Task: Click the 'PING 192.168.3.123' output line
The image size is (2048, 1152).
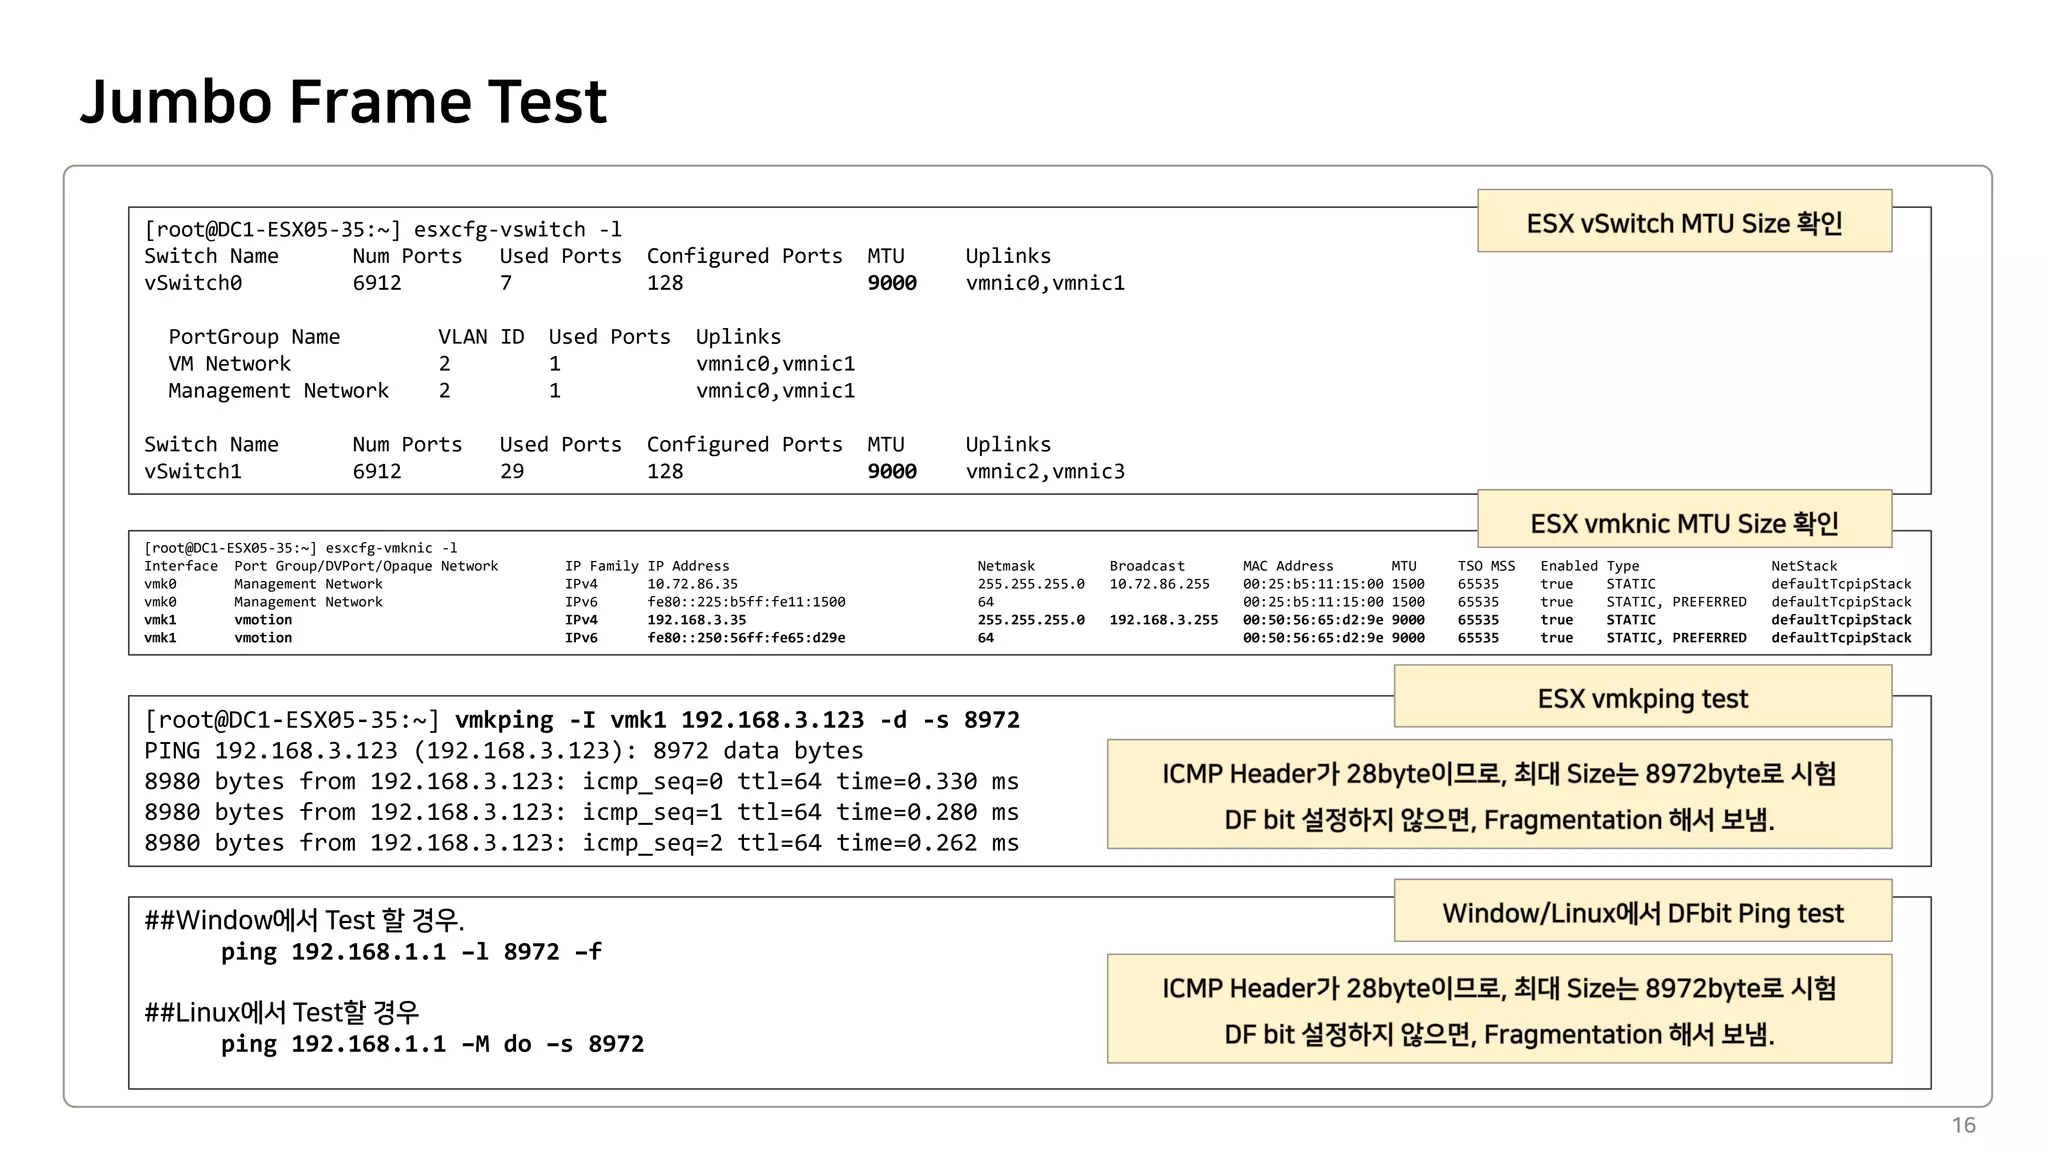Action: pyautogui.click(x=503, y=751)
